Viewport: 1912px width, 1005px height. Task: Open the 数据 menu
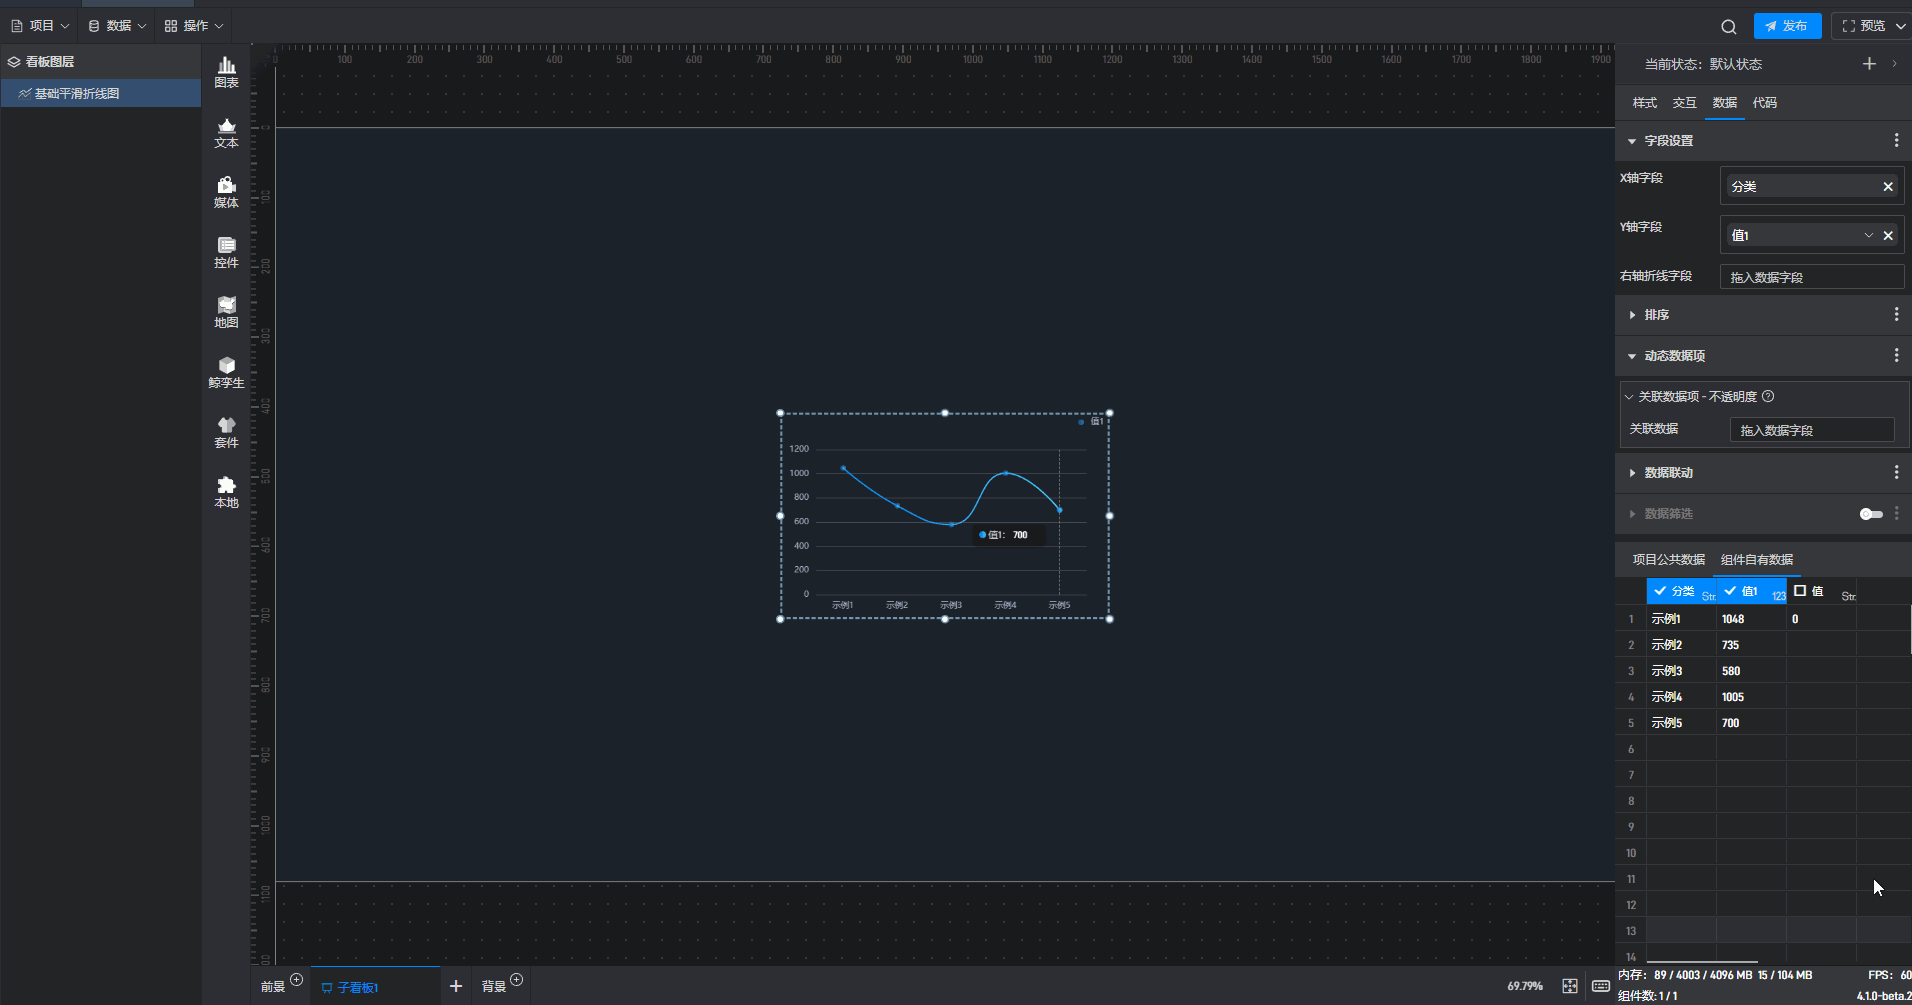(x=117, y=26)
